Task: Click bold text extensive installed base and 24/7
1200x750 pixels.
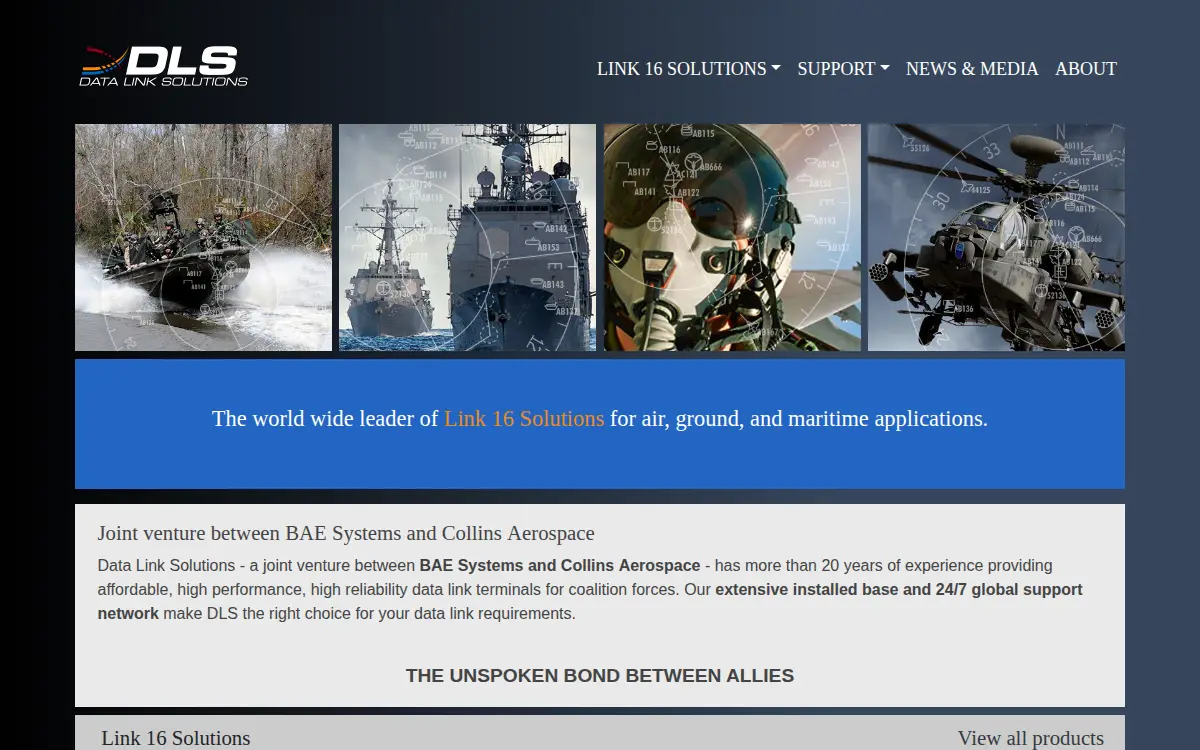Action: click(x=899, y=590)
